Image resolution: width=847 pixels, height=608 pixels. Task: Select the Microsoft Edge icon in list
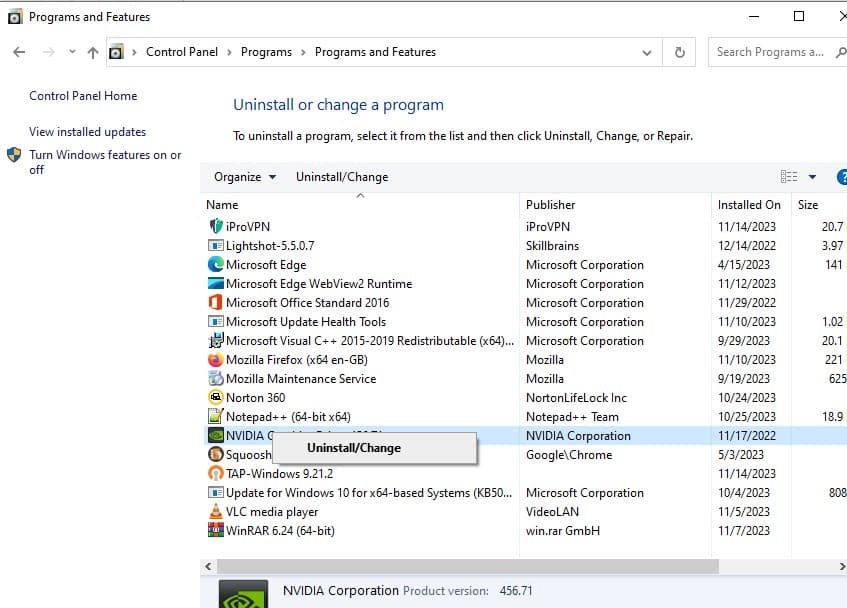[215, 265]
